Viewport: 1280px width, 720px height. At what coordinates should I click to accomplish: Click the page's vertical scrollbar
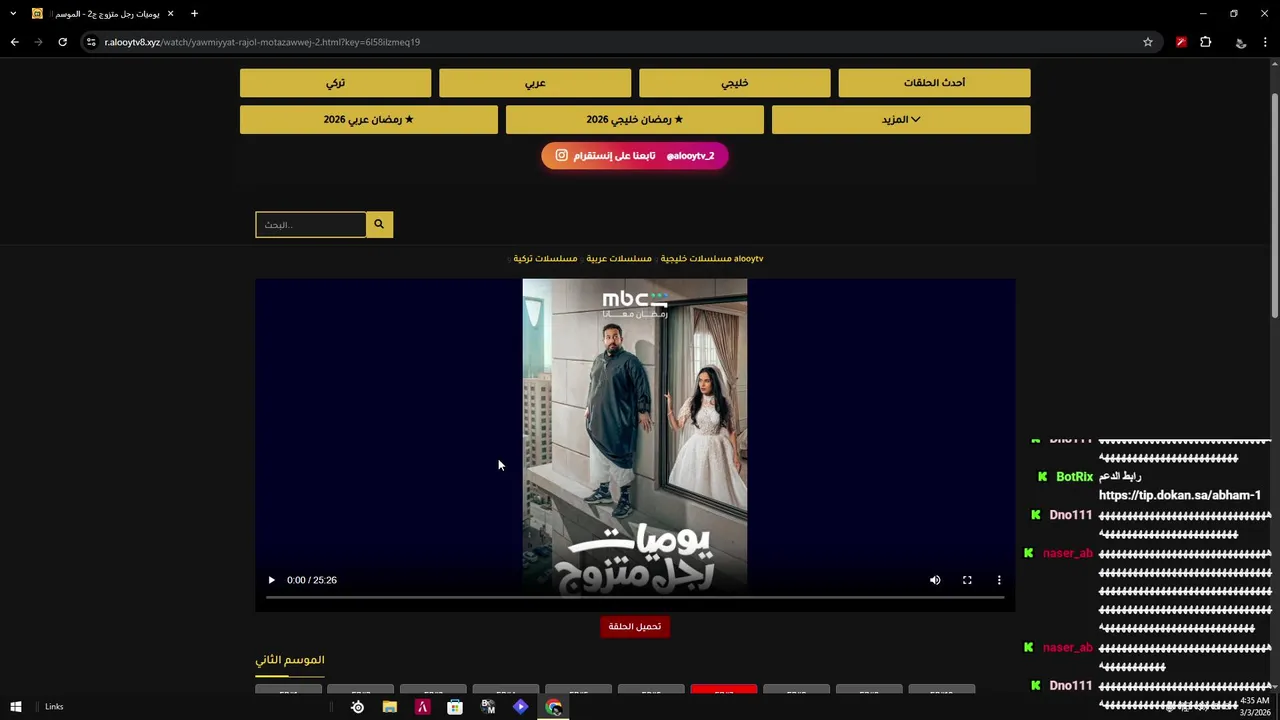pyautogui.click(x=1274, y=206)
